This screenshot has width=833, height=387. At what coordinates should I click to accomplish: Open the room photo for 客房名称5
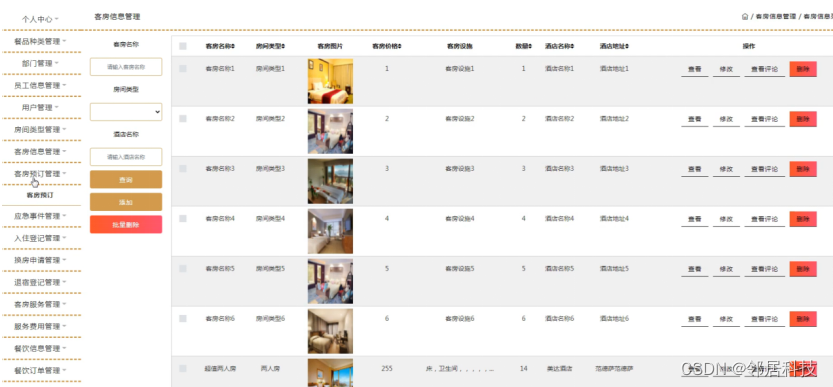(x=330, y=281)
